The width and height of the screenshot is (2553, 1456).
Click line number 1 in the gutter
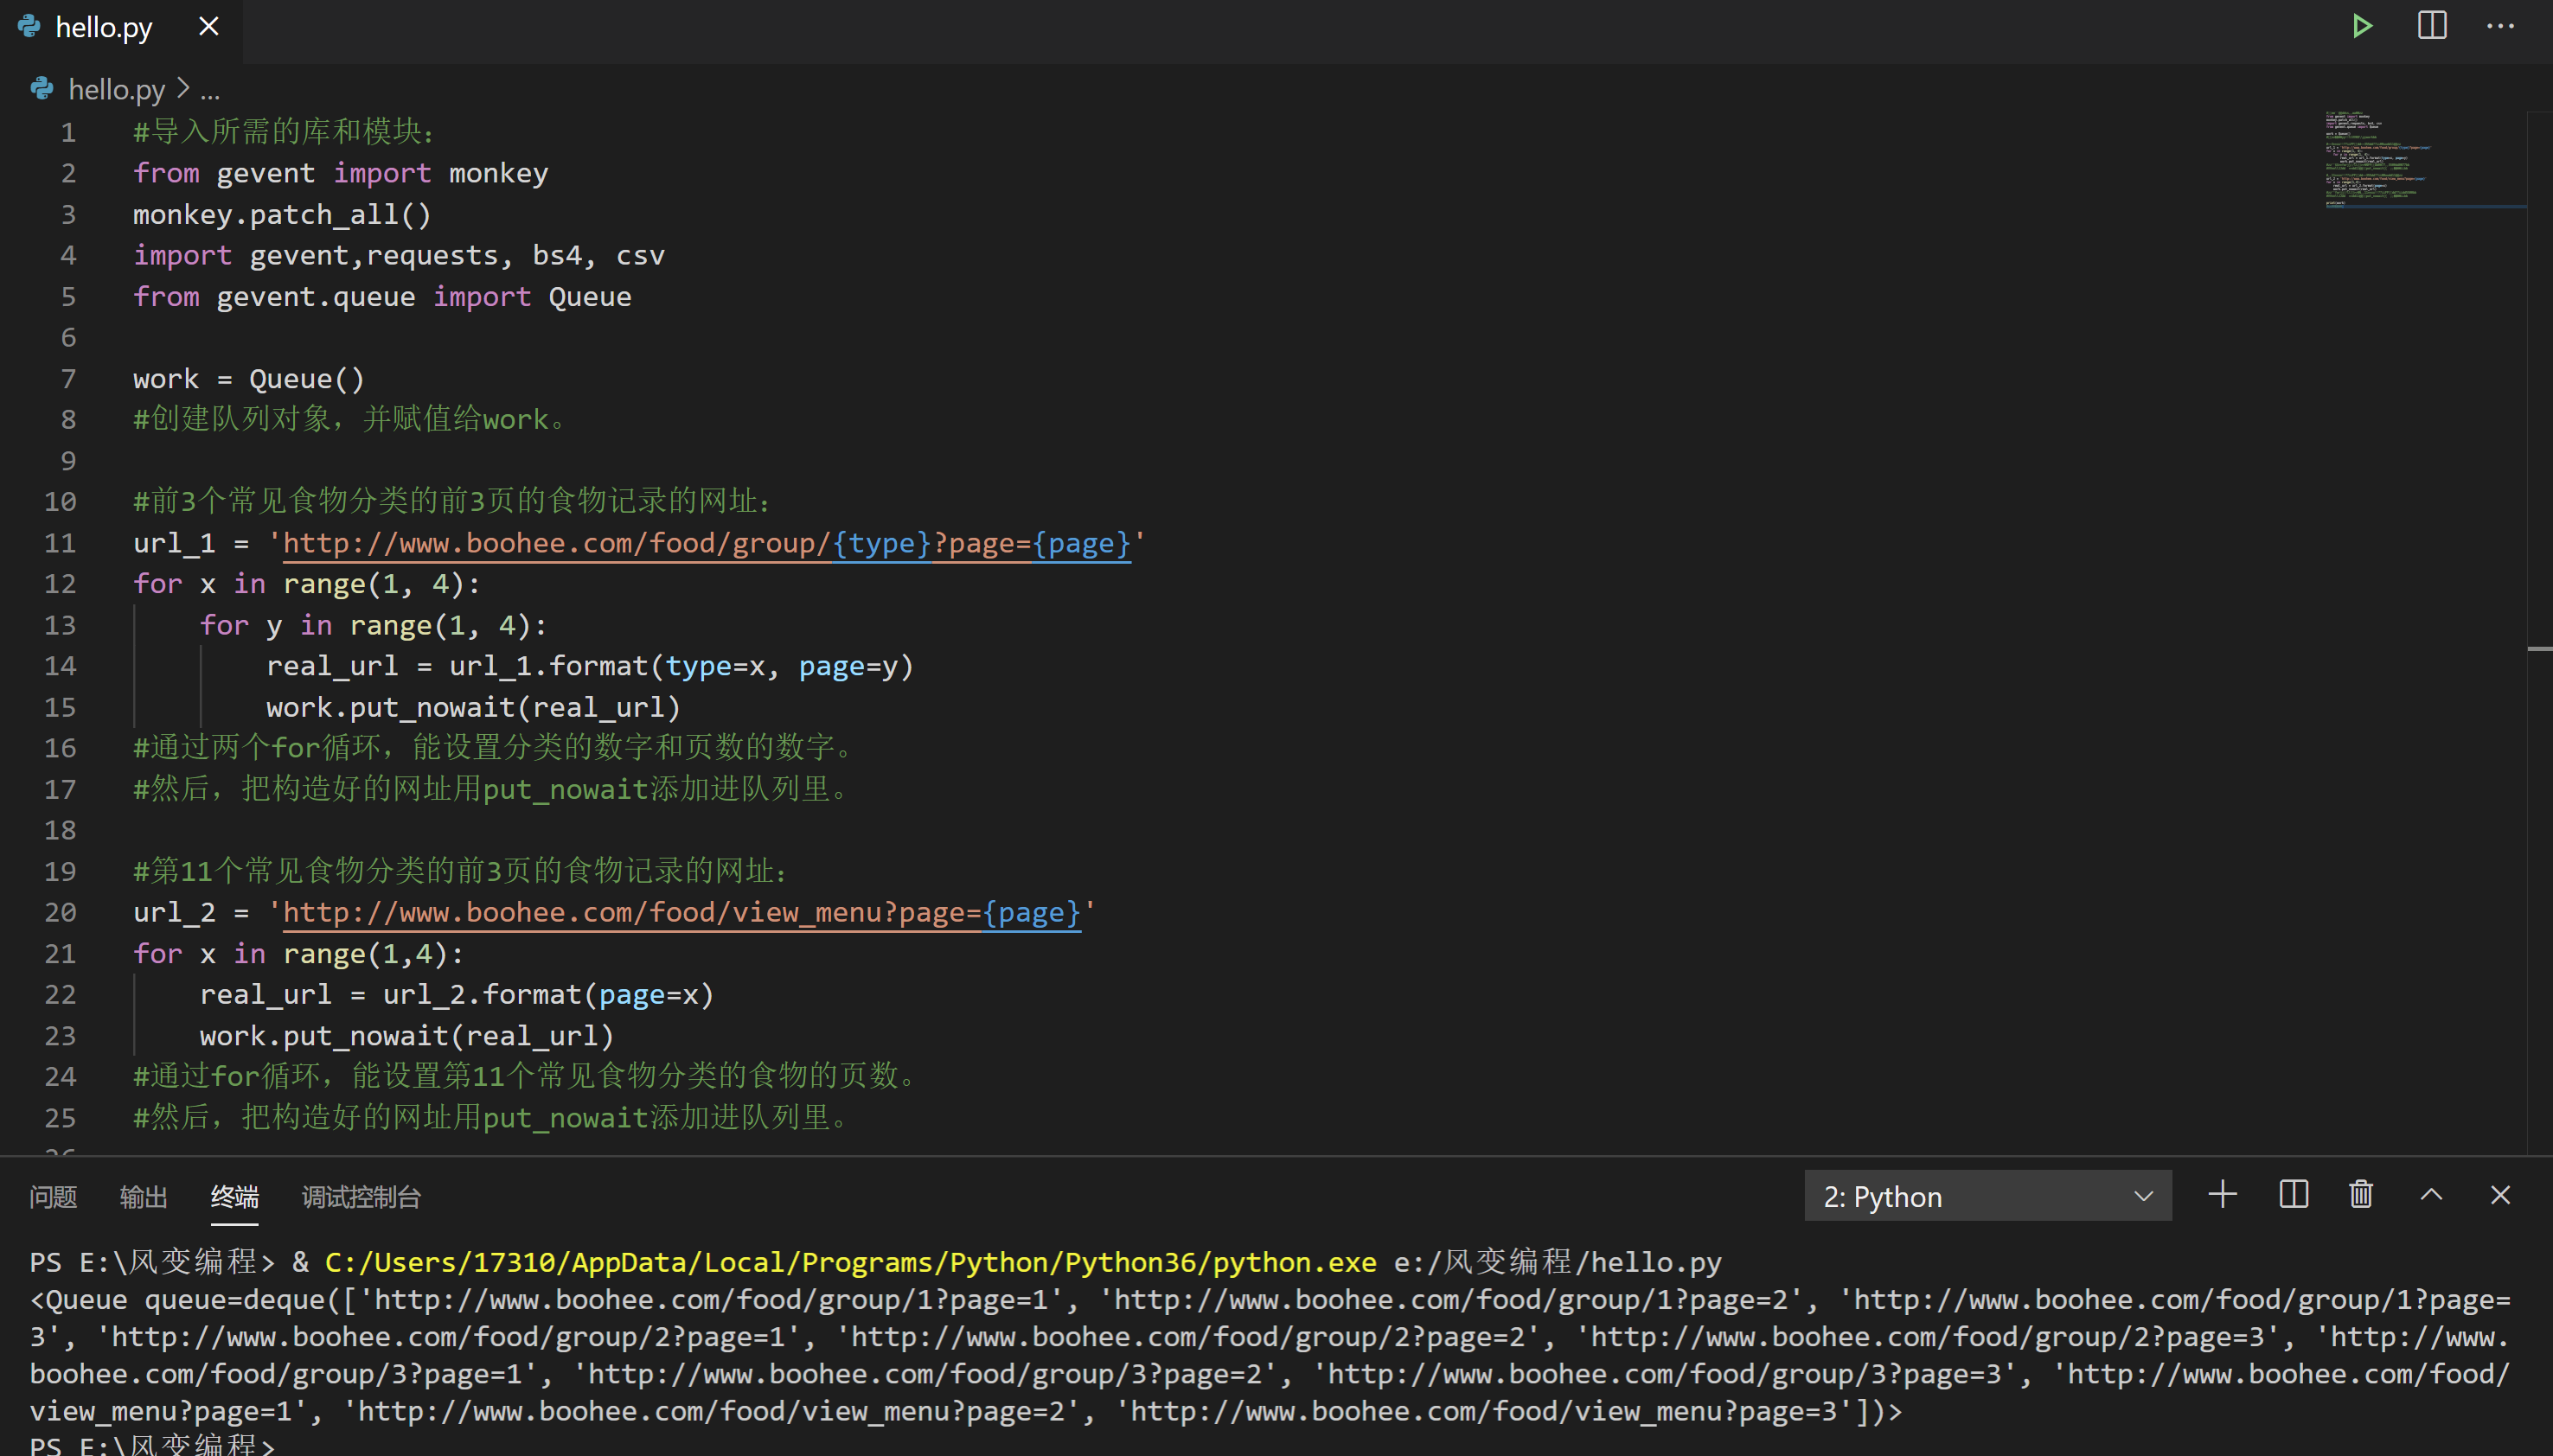click(x=68, y=133)
